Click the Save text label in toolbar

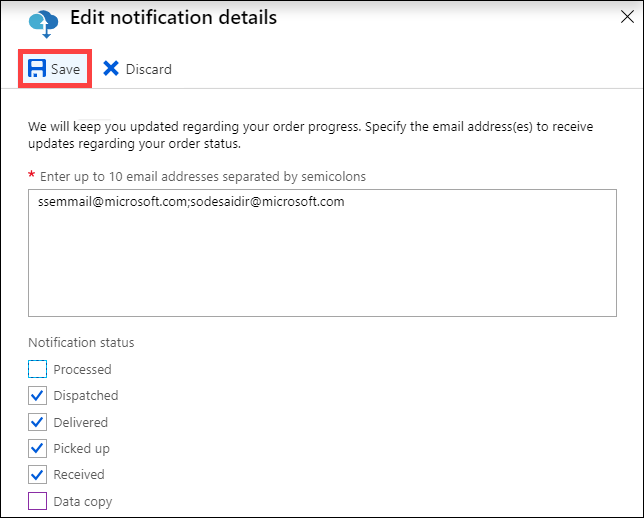click(x=65, y=69)
